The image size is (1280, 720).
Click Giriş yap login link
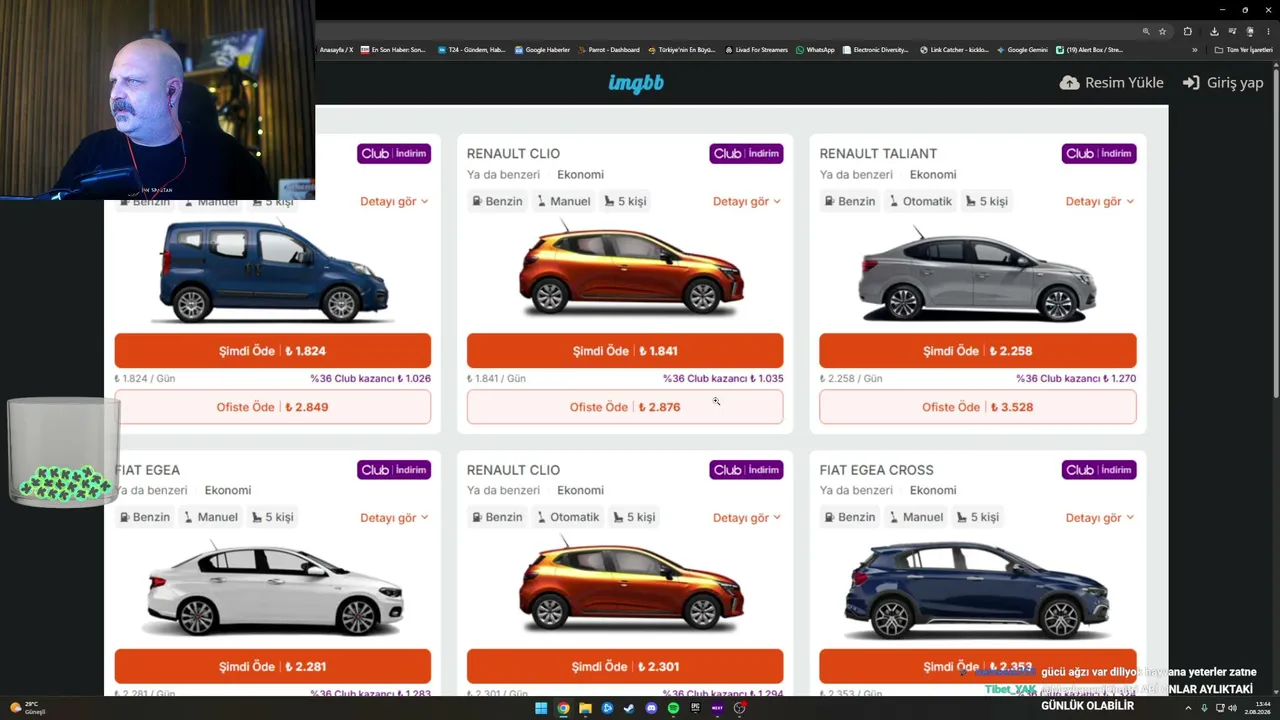(x=1223, y=83)
